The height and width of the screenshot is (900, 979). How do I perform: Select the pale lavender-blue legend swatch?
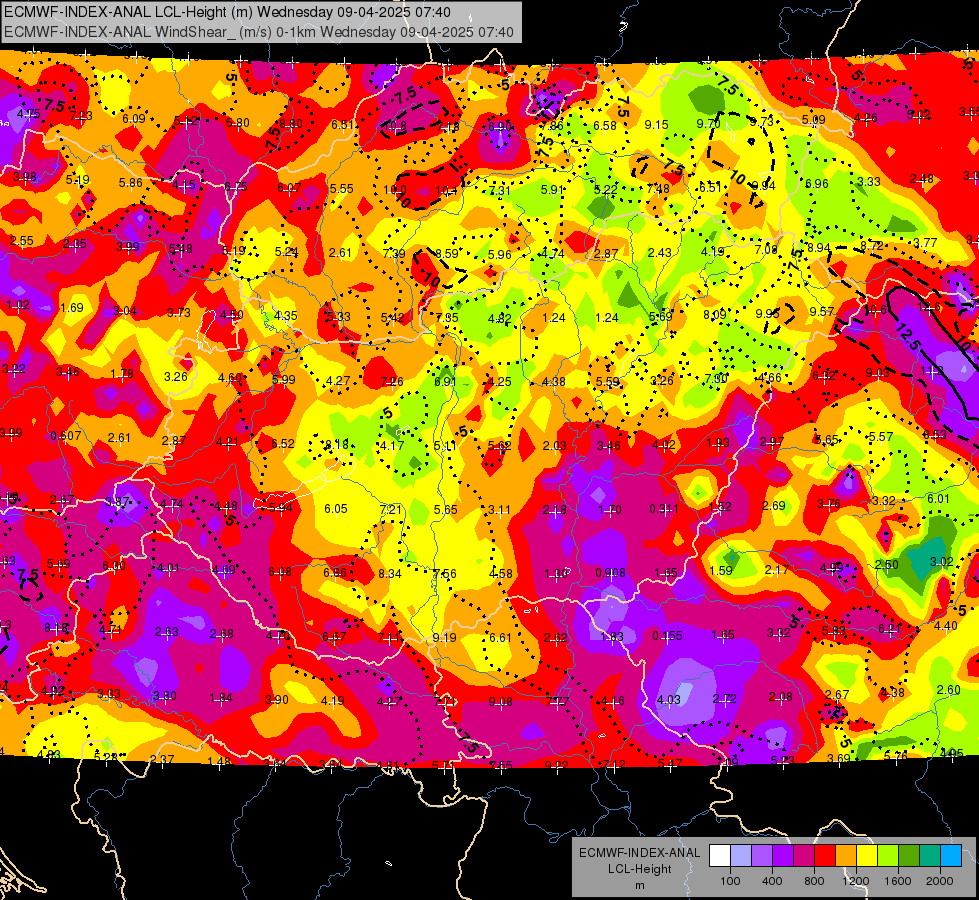[x=741, y=856]
